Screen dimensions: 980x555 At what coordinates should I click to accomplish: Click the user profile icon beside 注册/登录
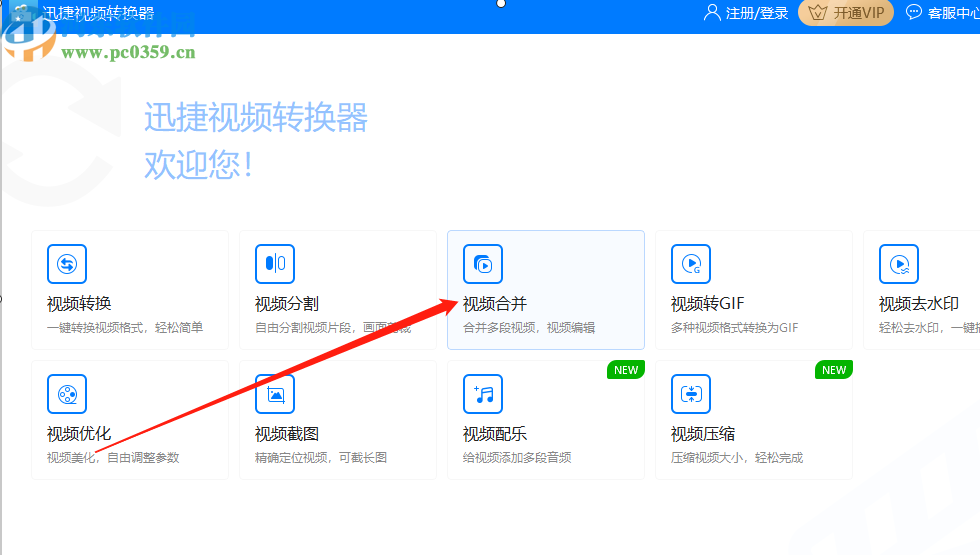coord(712,12)
